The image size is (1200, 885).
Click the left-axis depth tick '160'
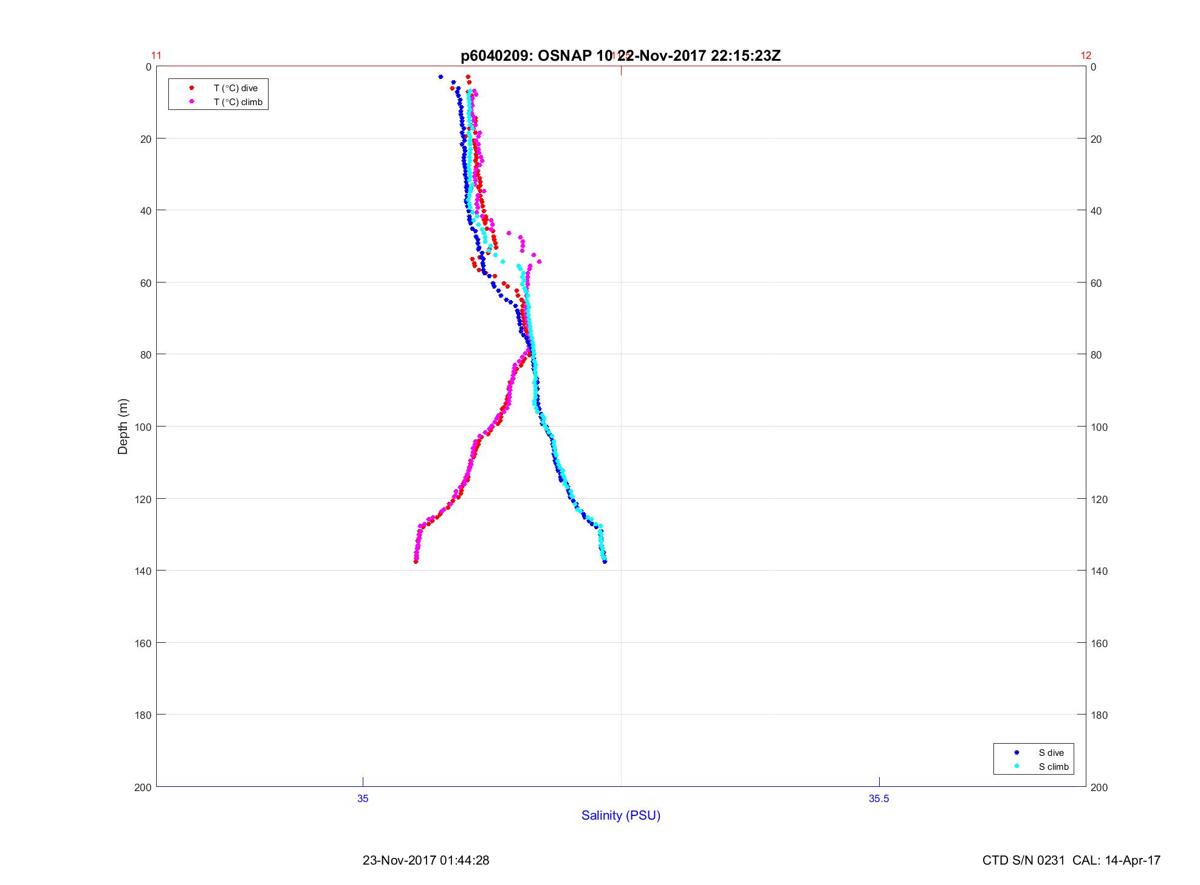[x=143, y=643]
